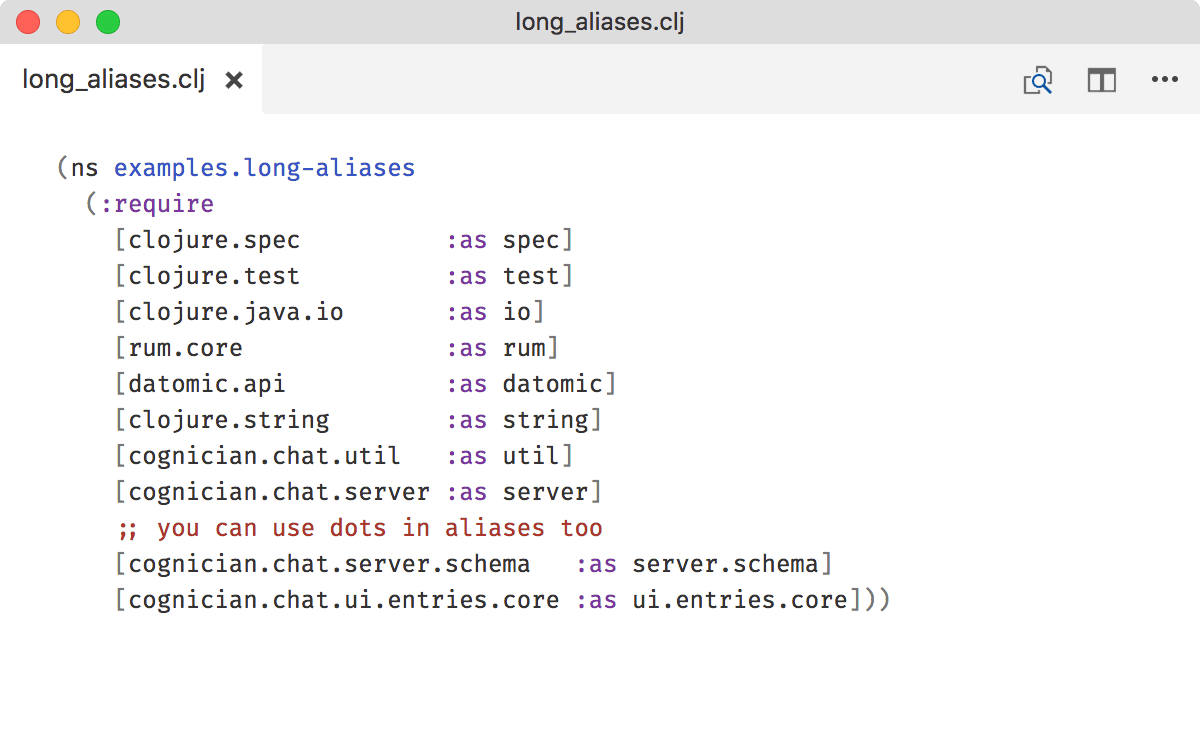This screenshot has width=1200, height=742.
Task: Place cursor in clojure.java.io
Action: tap(236, 312)
